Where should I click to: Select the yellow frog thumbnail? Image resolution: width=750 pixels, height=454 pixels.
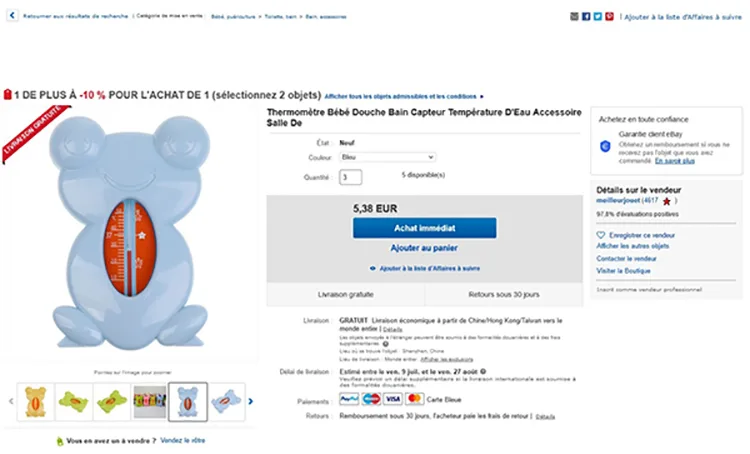point(36,402)
